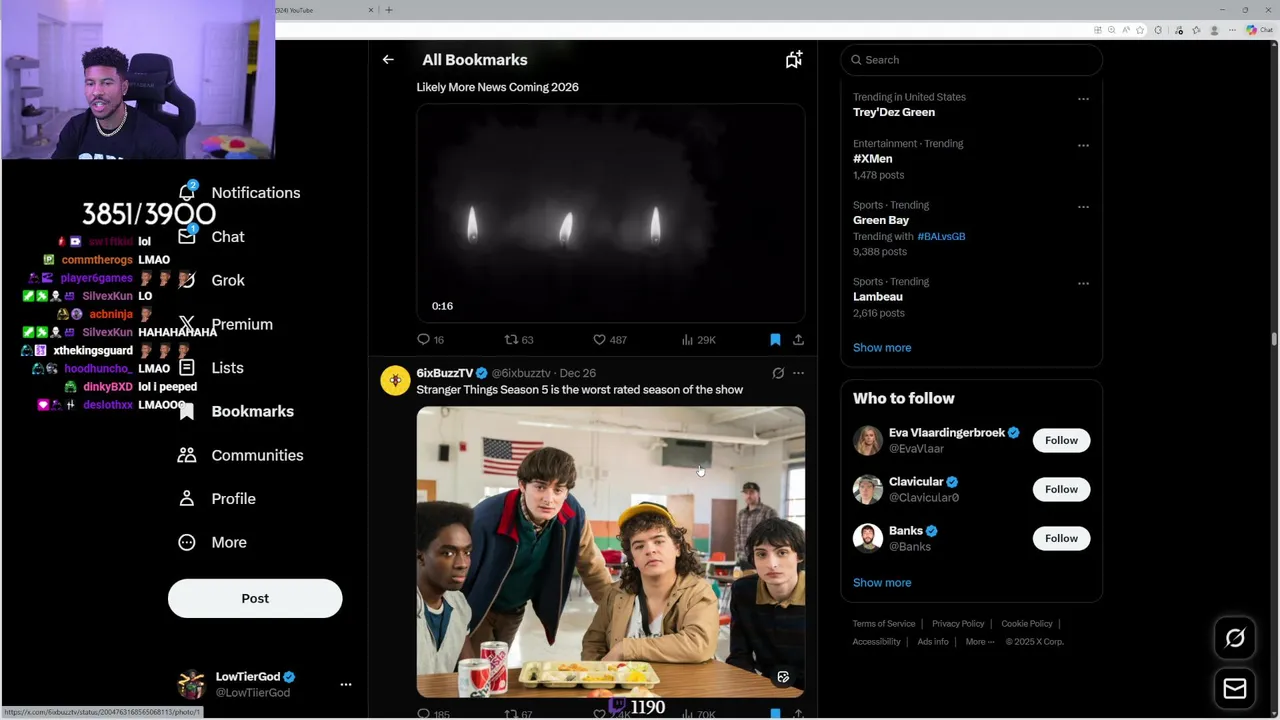Image resolution: width=1280 pixels, height=720 pixels.
Task: Go to Profile via the person icon
Action: pos(187,498)
